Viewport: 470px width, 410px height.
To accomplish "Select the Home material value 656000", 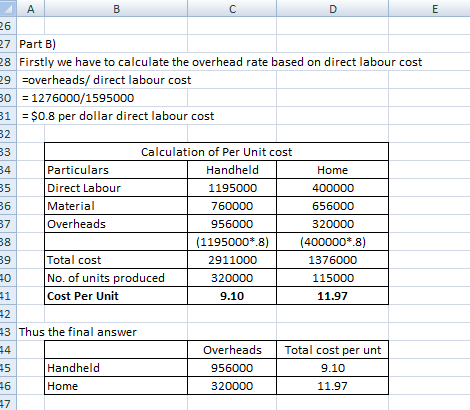I will (x=333, y=206).
